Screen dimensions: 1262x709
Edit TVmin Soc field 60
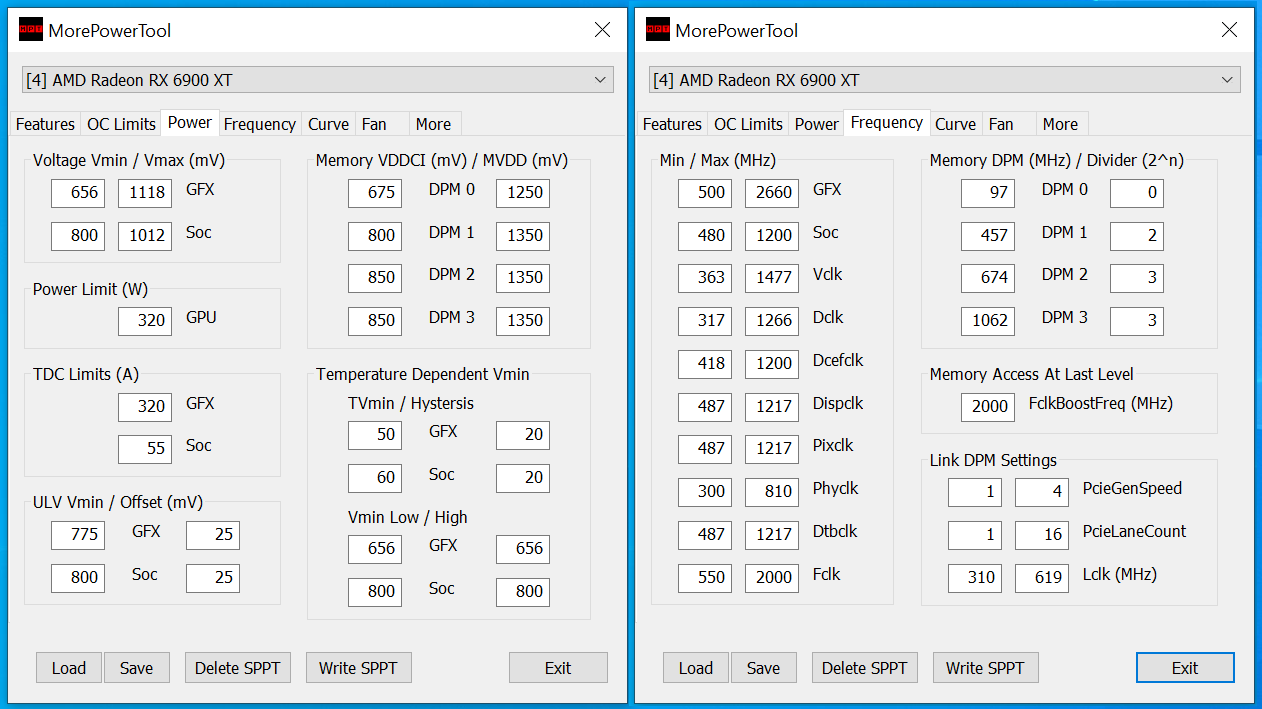(375, 478)
